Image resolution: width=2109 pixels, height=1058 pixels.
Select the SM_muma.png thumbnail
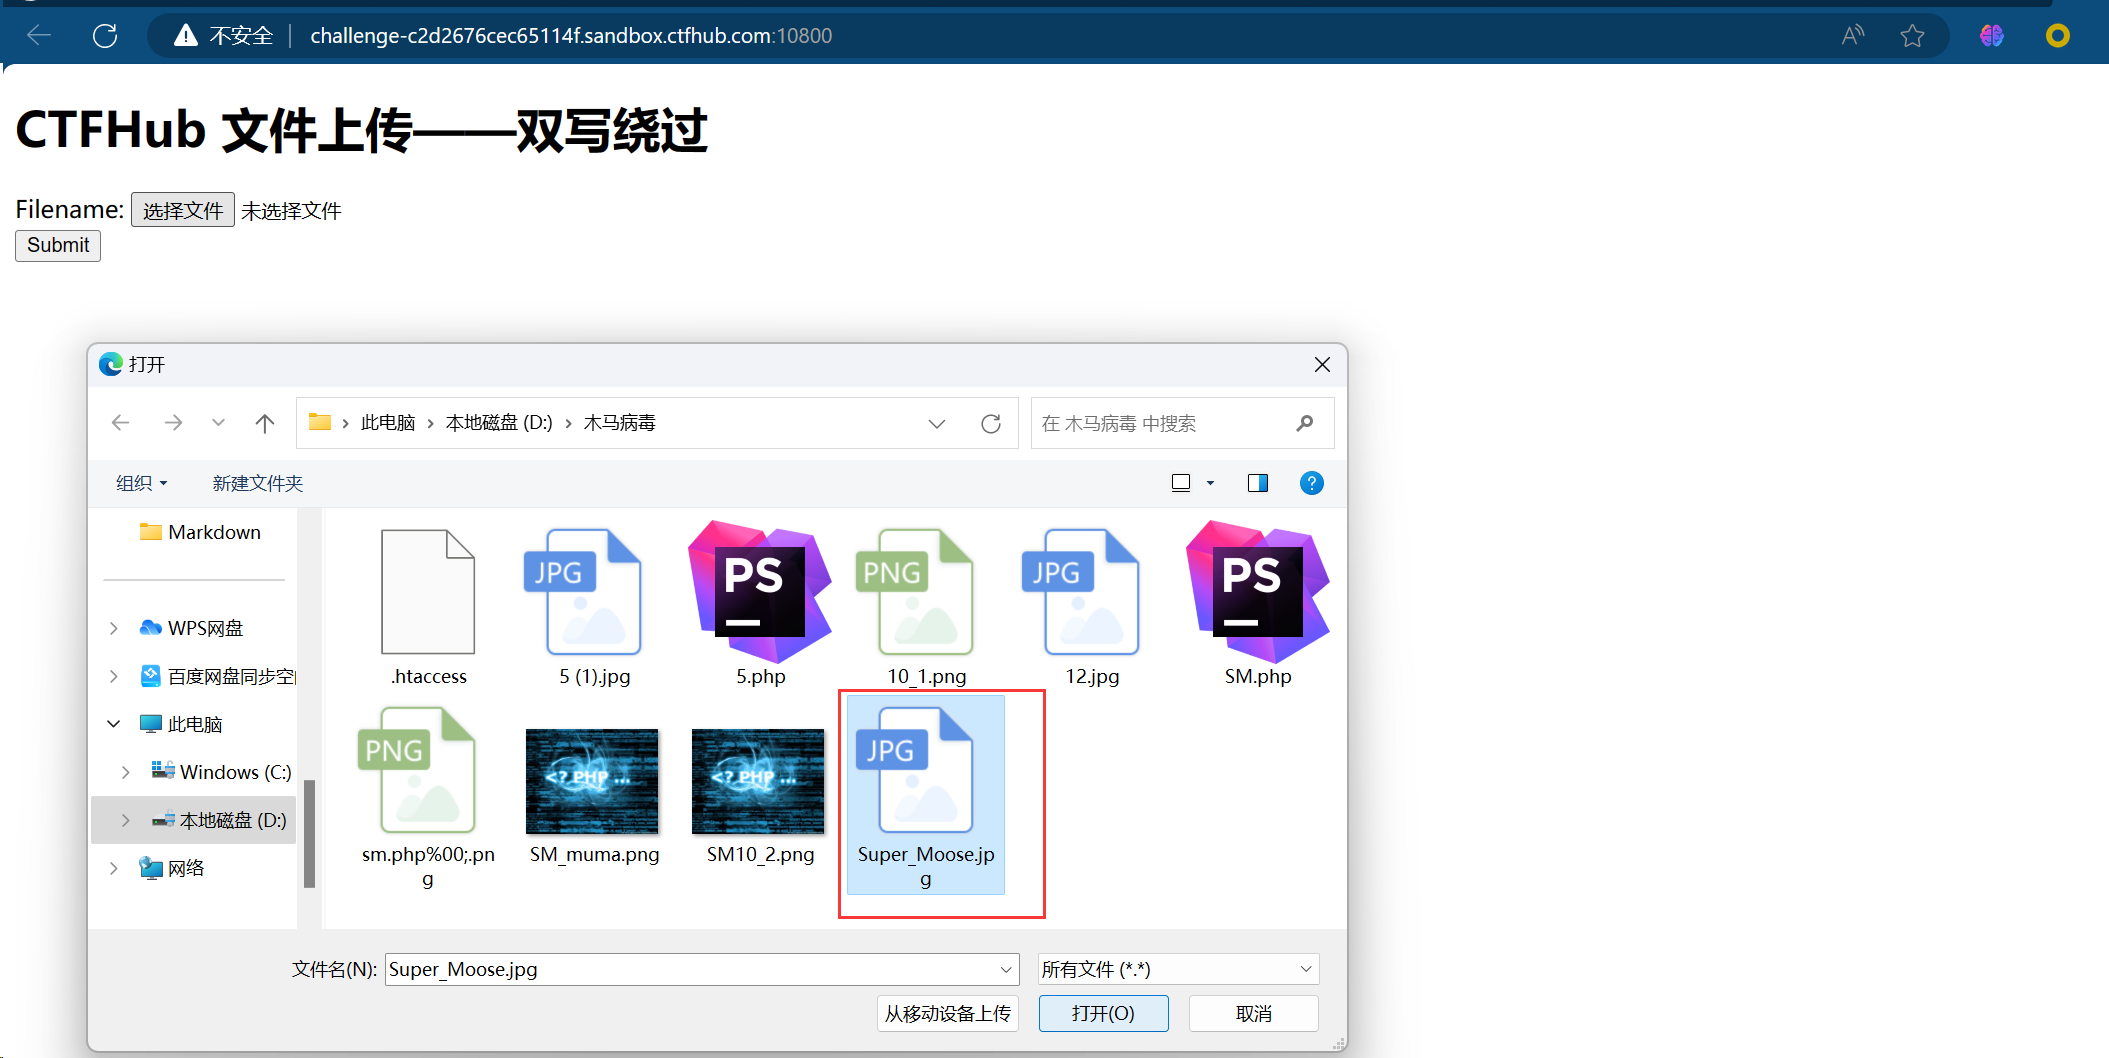592,782
